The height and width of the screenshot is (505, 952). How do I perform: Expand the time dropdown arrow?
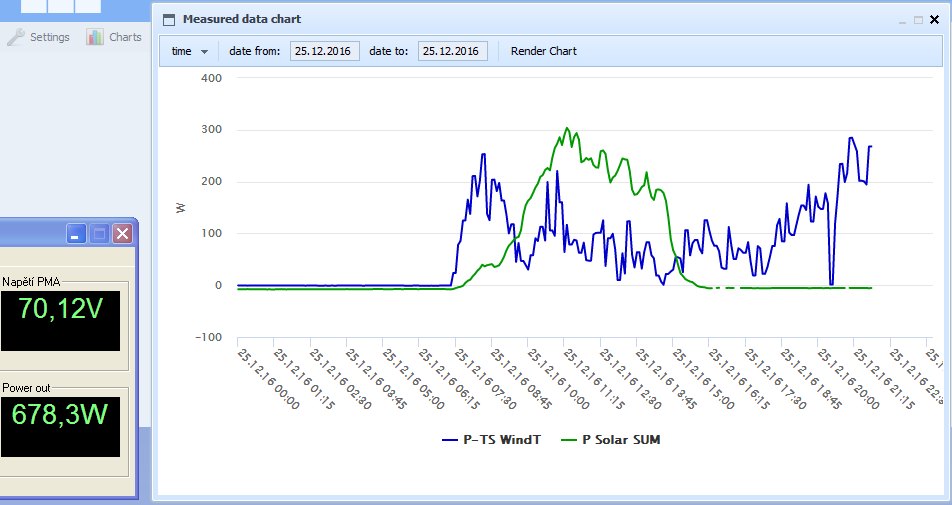point(205,51)
